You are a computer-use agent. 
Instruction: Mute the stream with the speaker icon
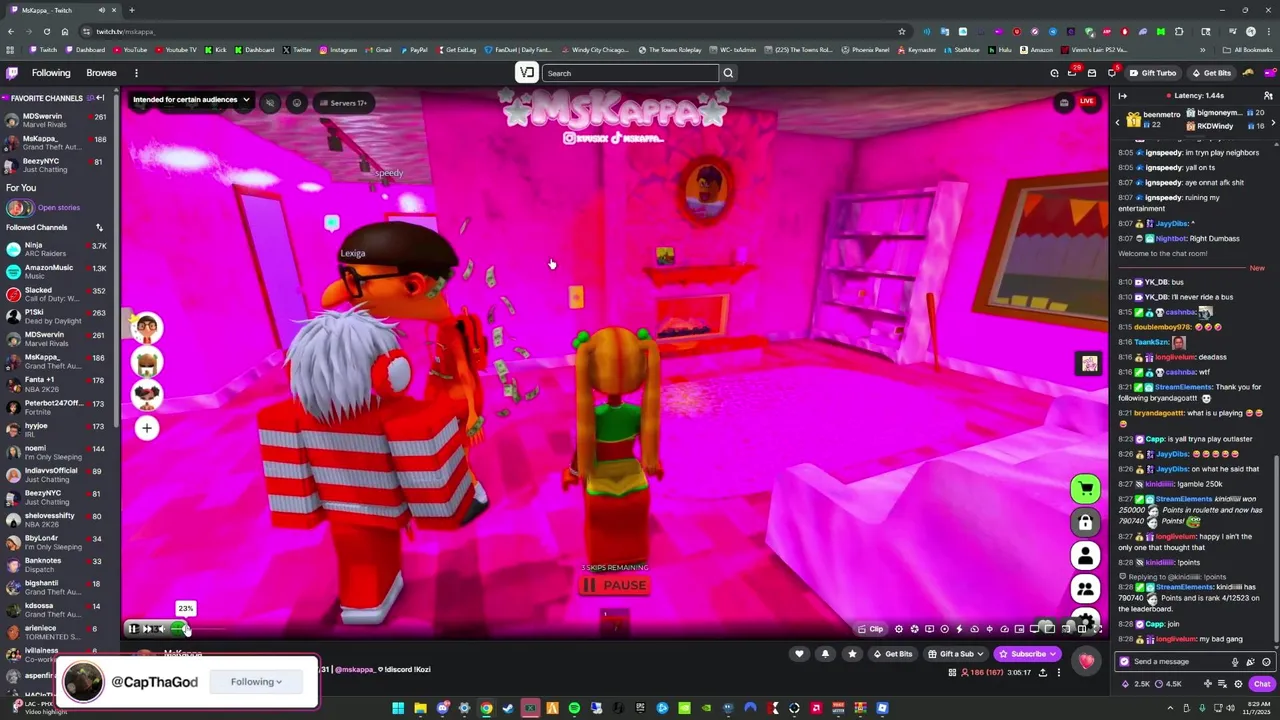tap(162, 628)
